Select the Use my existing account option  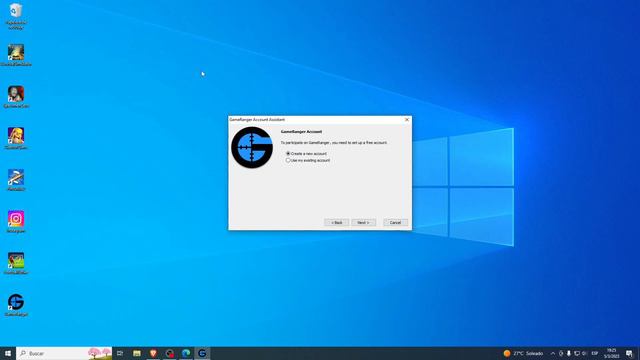click(308, 160)
